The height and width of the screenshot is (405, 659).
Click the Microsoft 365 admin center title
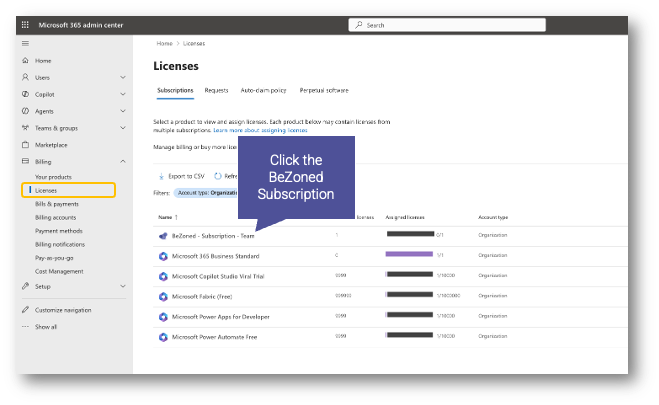click(x=81, y=25)
